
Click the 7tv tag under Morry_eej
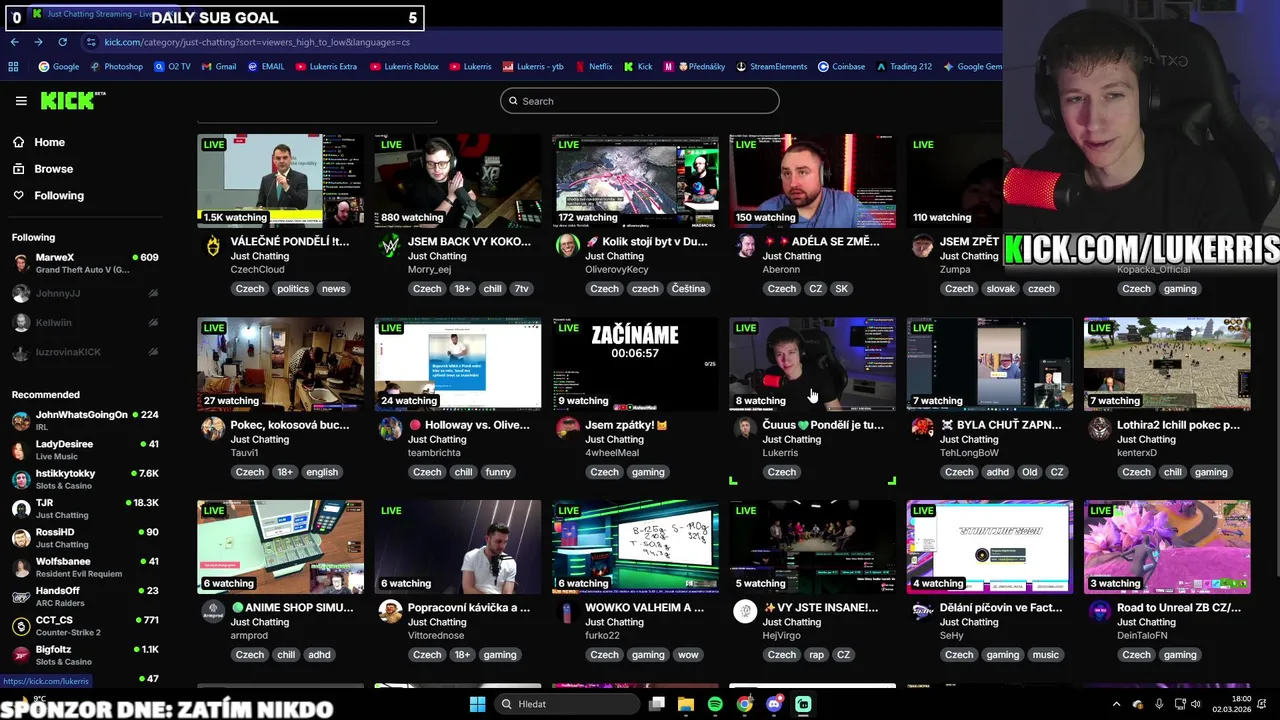pyautogui.click(x=521, y=289)
